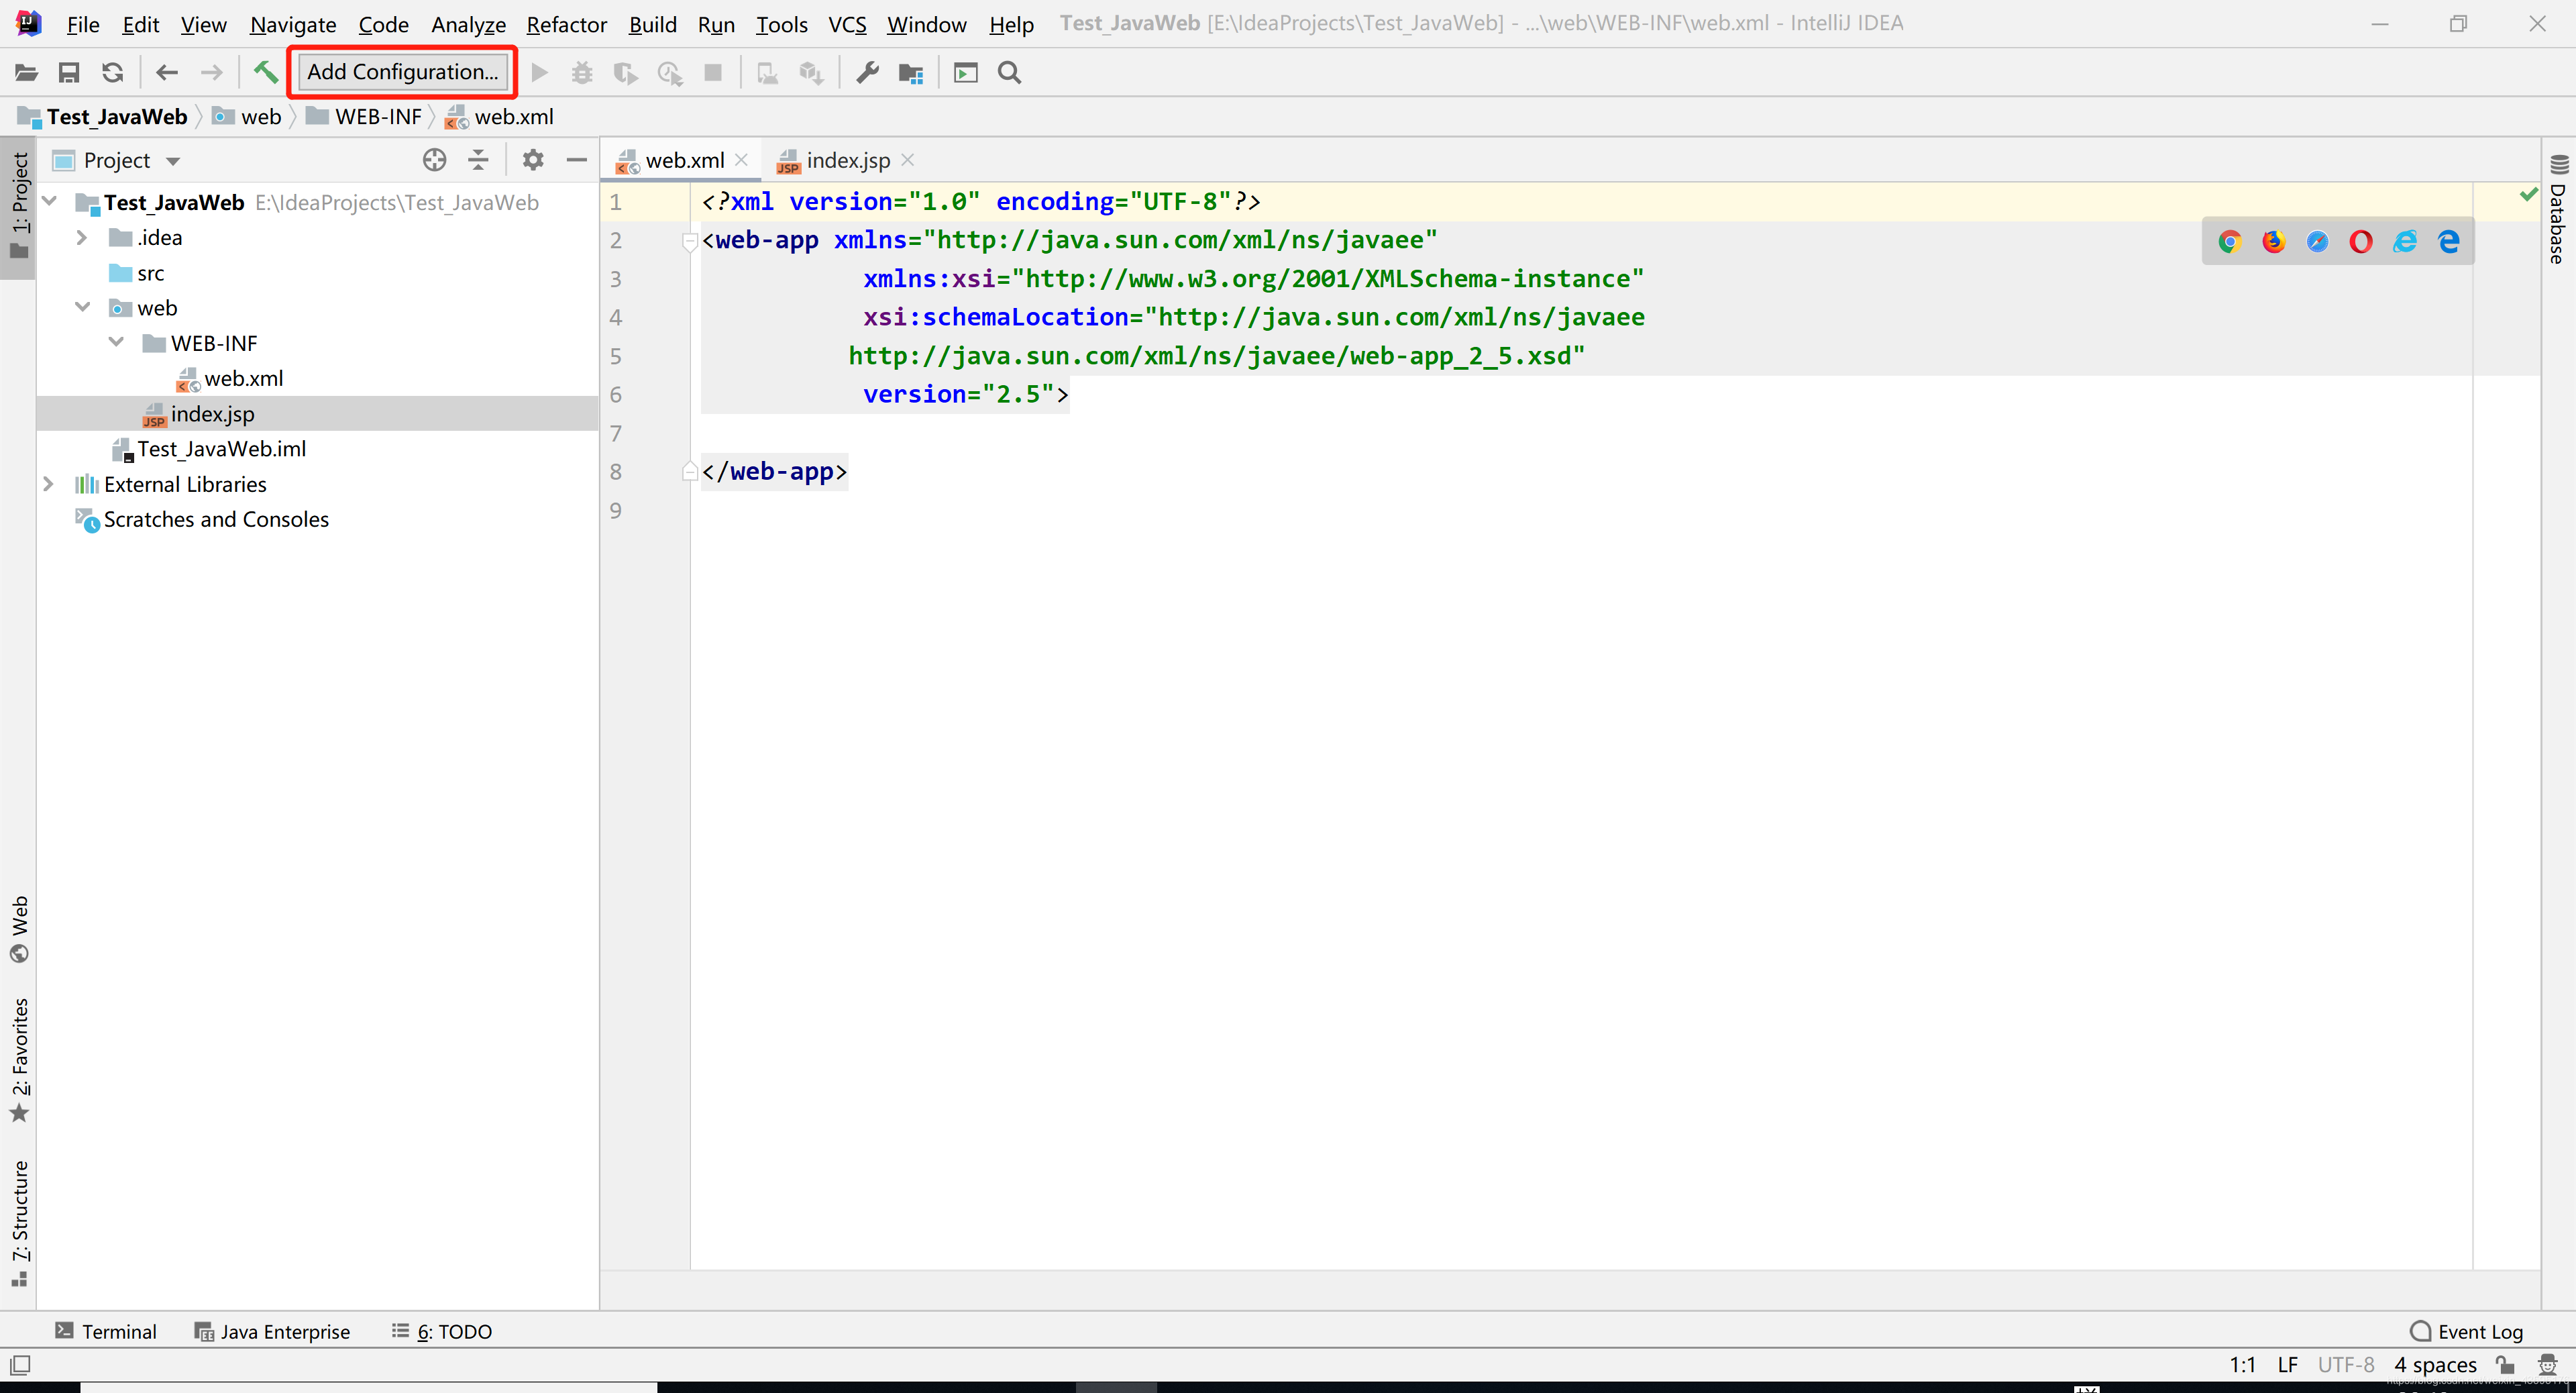Open the Refactor menu
The image size is (2576, 1393).
[567, 24]
